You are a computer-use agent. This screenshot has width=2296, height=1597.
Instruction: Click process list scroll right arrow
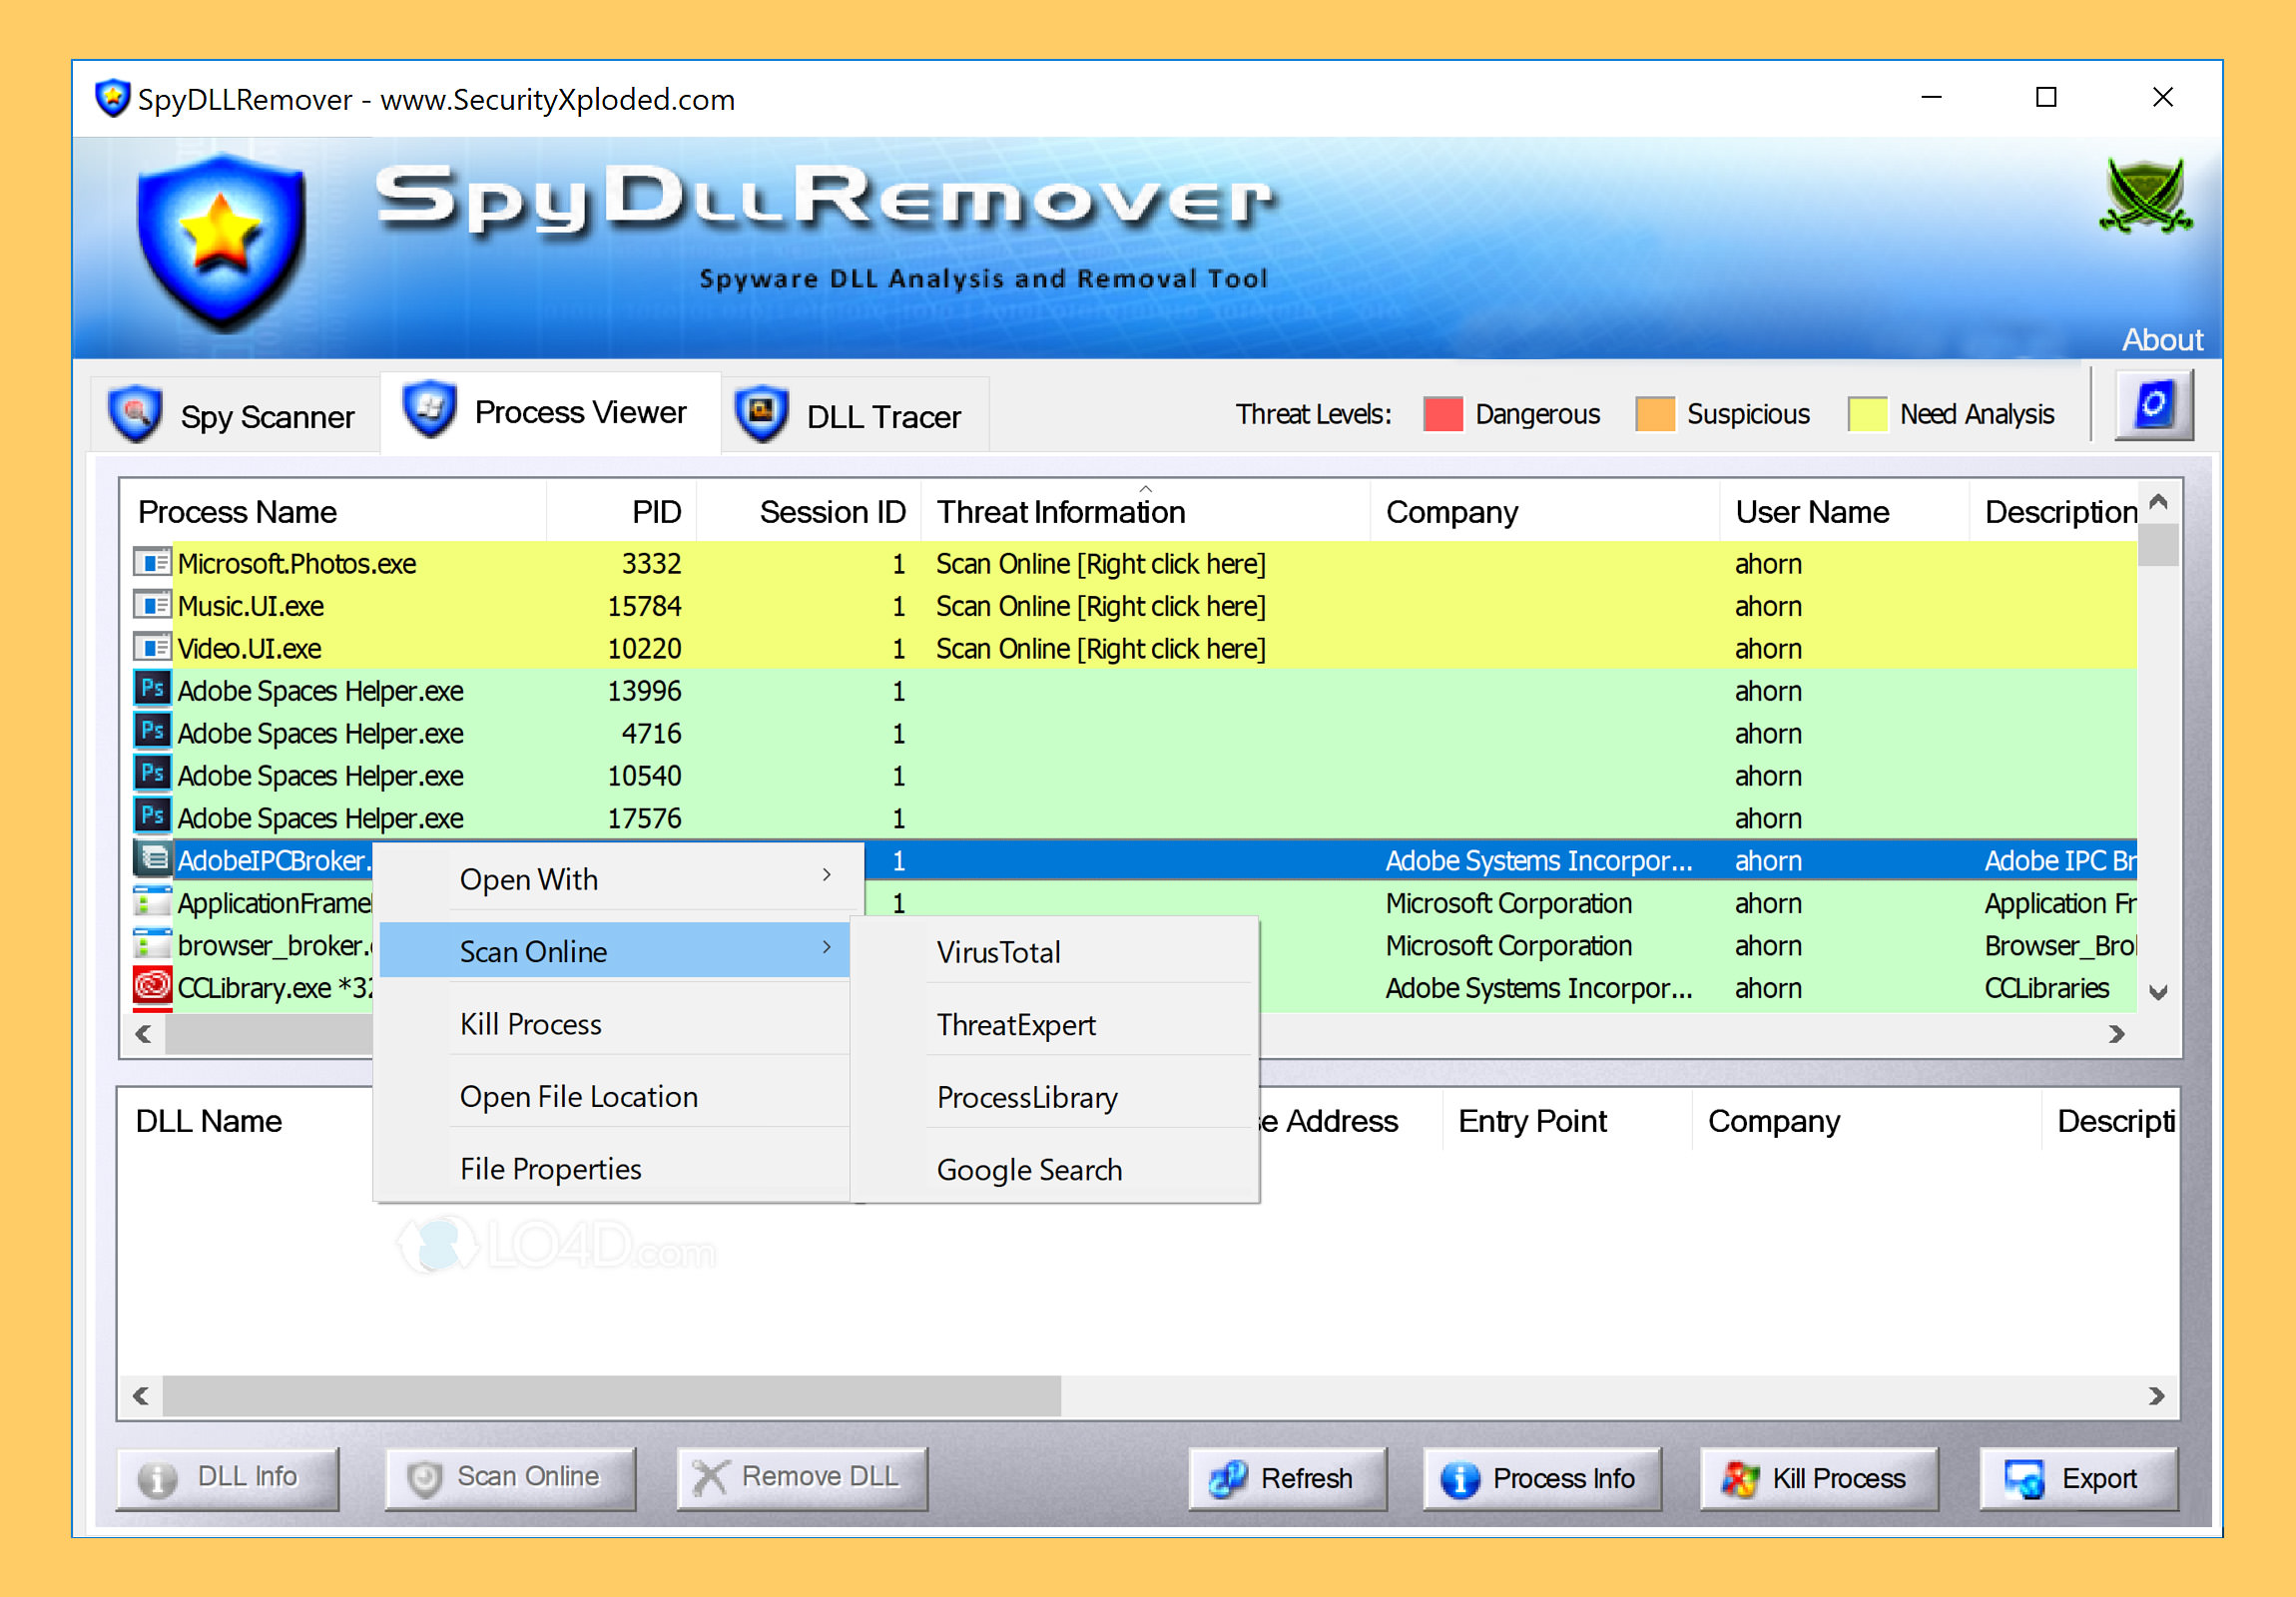click(2116, 1033)
